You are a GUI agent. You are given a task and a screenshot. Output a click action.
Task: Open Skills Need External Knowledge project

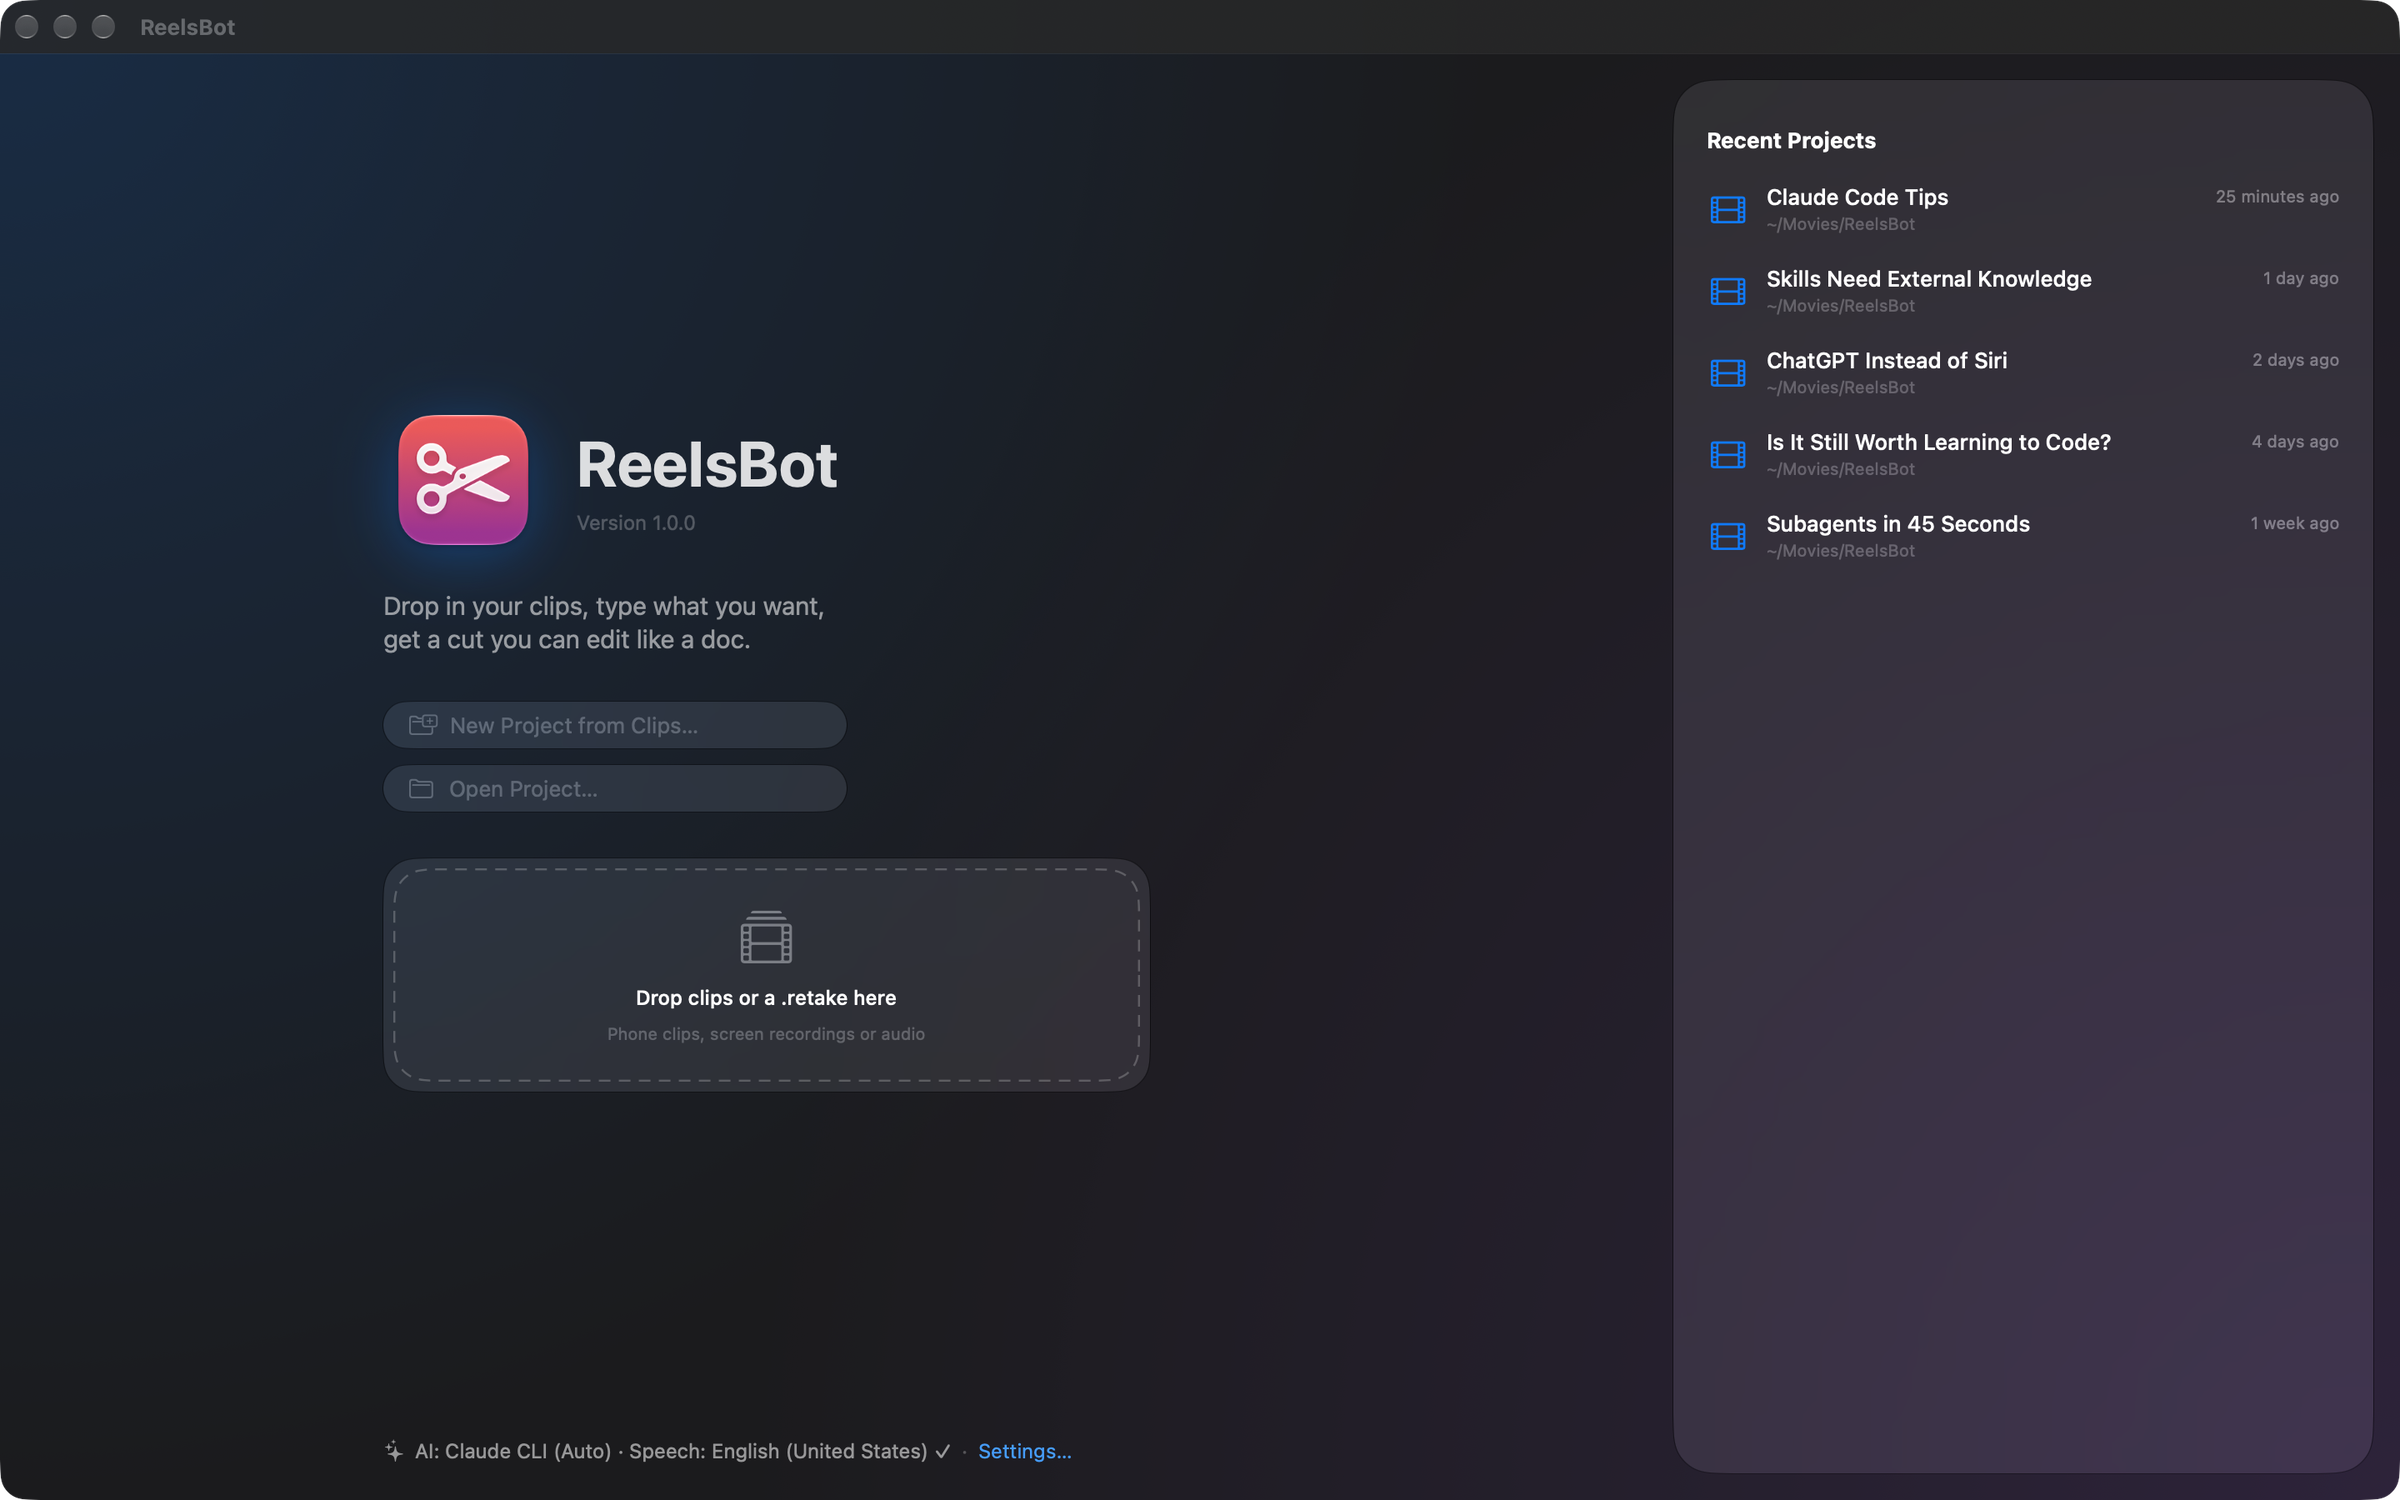(2023, 291)
